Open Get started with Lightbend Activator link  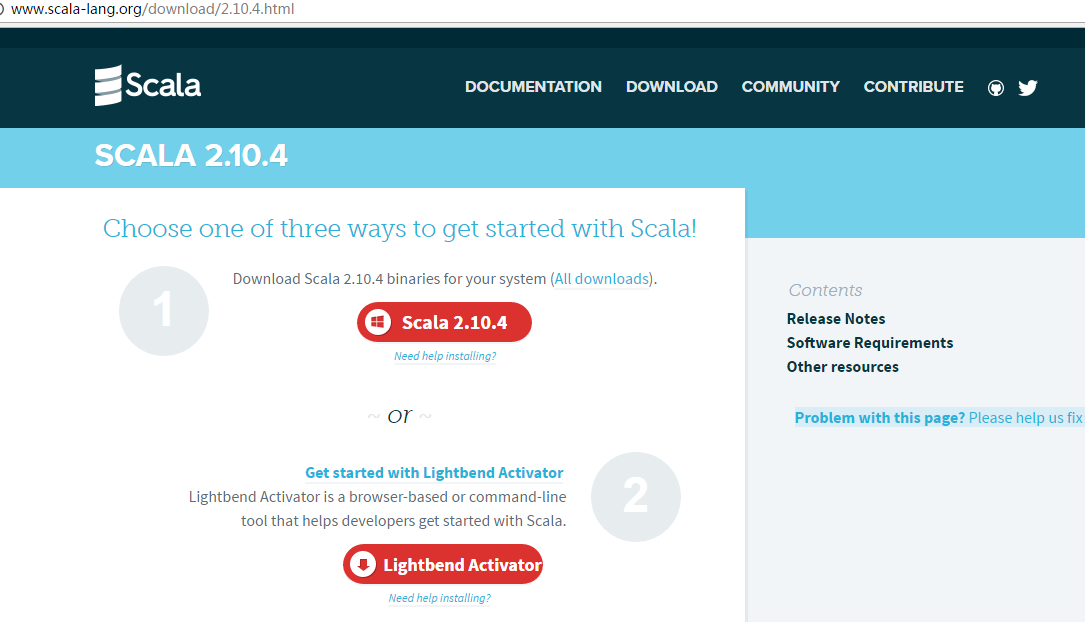[434, 473]
